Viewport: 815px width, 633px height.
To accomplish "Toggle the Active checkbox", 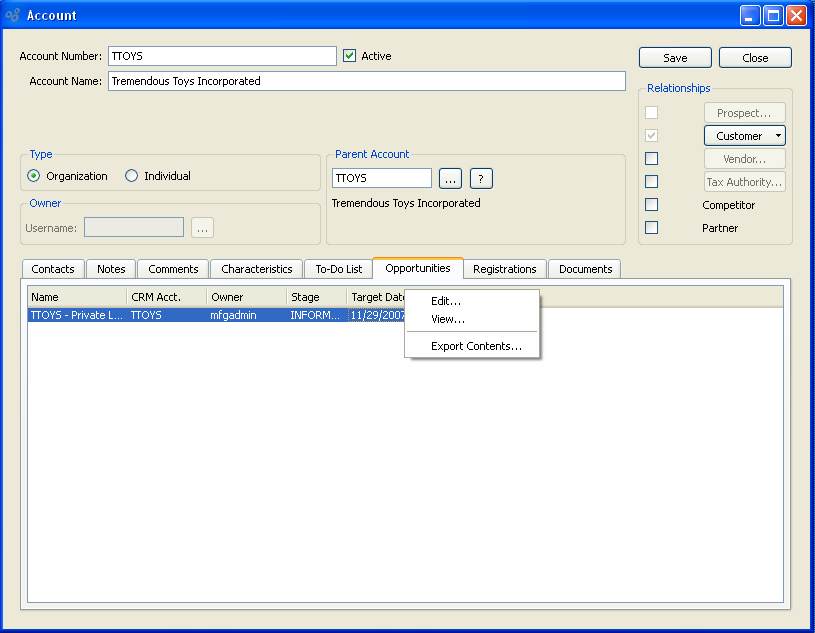I will coord(349,56).
